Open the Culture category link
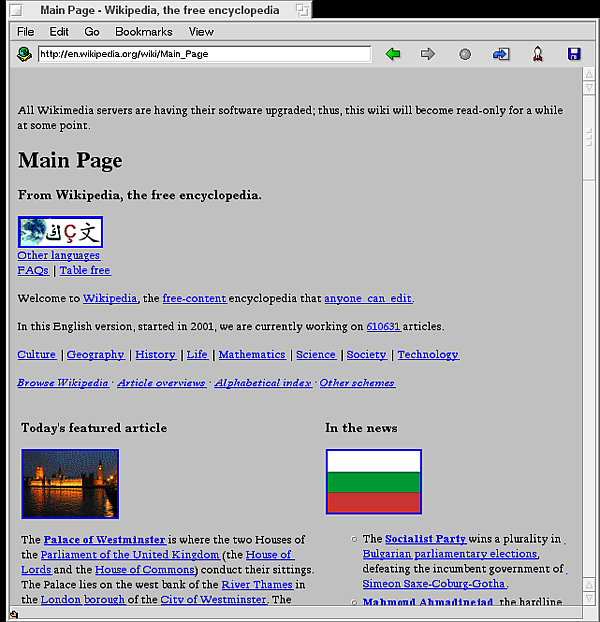The image size is (600, 622). pos(37,355)
